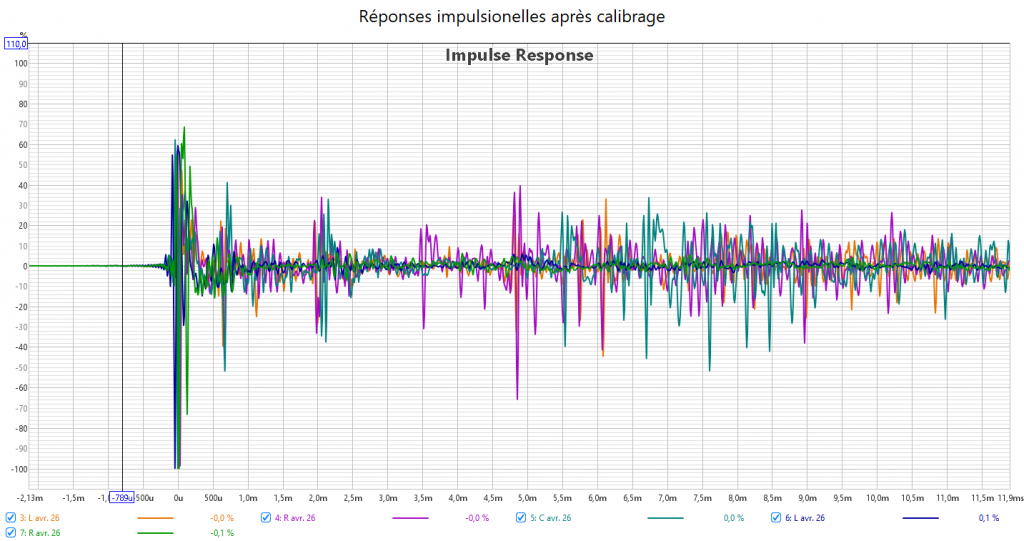Uncheck the 3: L avr. 26 trace checkbox
Viewport: 1024px width, 541px height.
coord(11,518)
